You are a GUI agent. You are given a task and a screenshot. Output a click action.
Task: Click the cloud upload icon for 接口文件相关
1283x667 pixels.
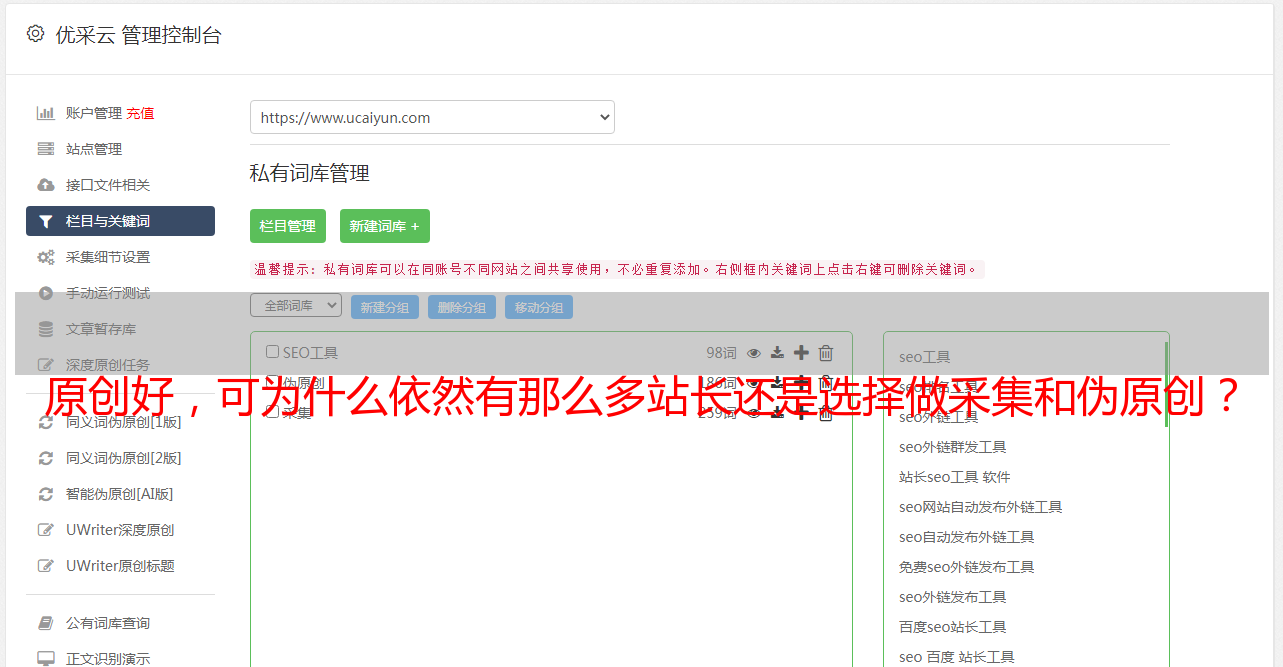pos(46,185)
